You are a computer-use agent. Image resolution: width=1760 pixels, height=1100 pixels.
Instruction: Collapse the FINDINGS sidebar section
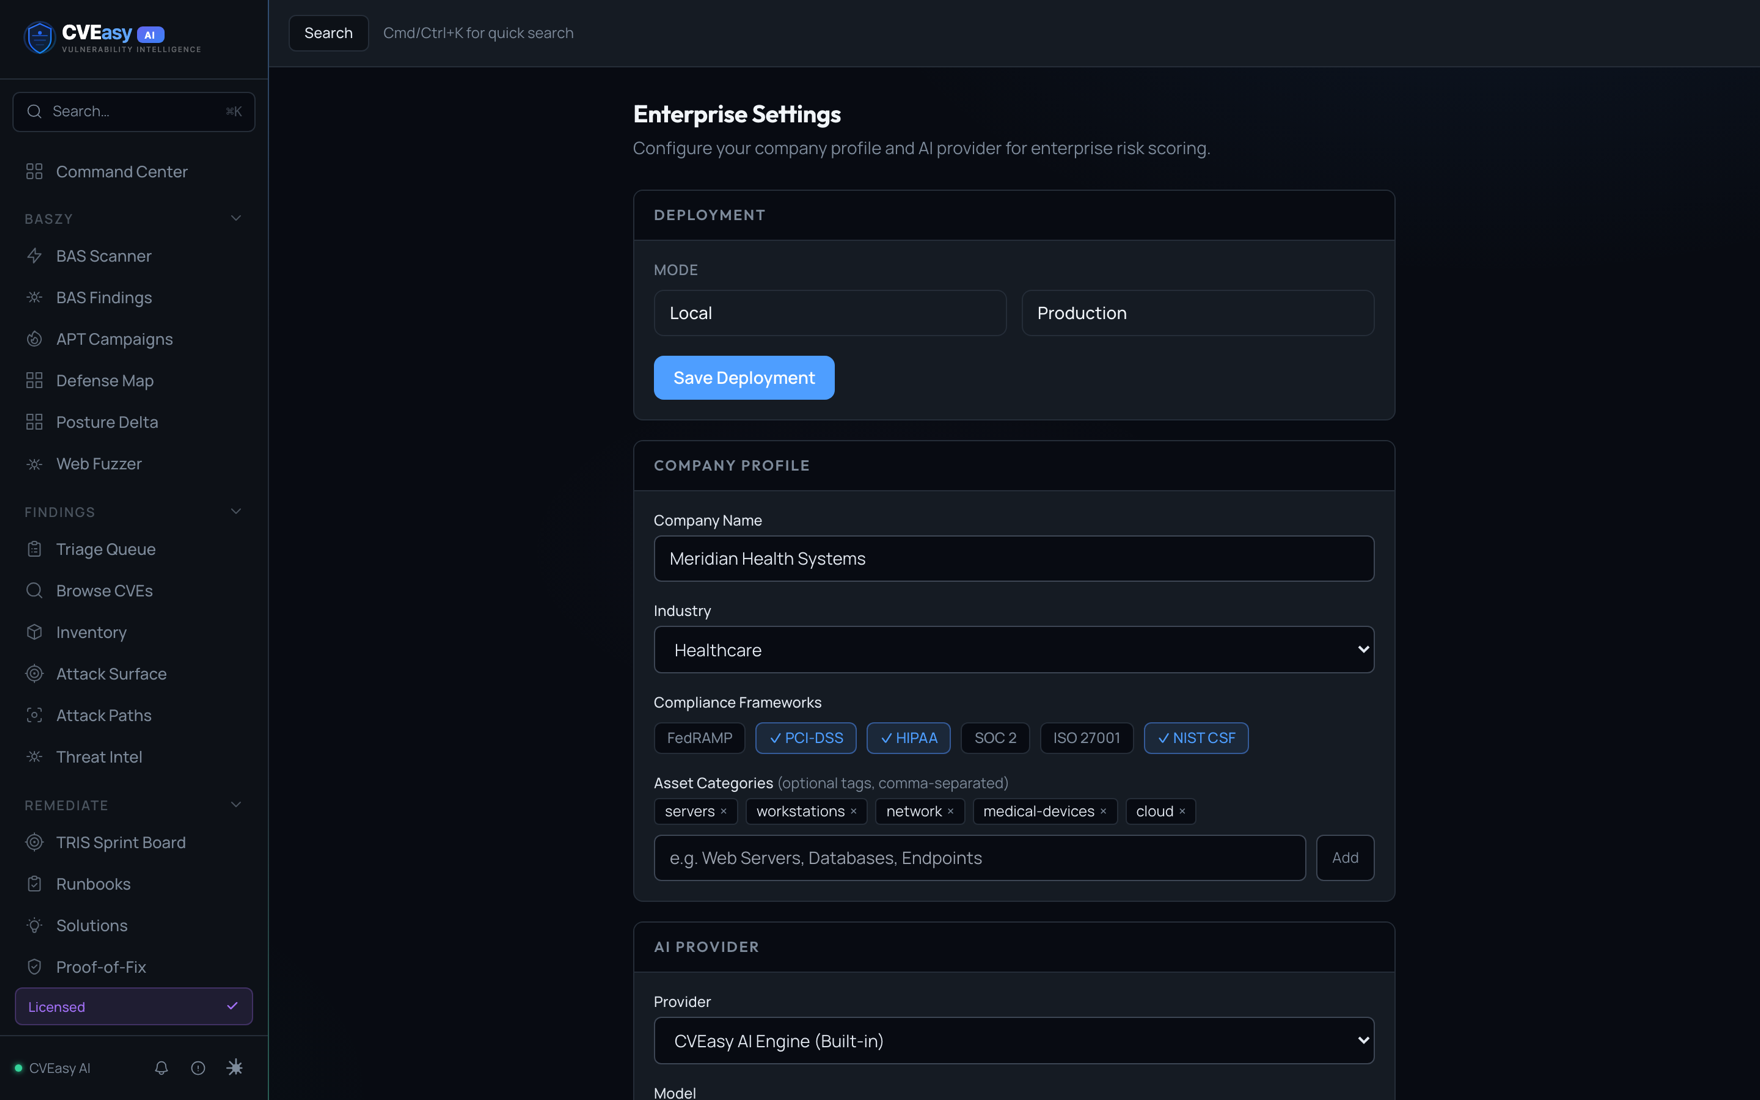tap(236, 512)
